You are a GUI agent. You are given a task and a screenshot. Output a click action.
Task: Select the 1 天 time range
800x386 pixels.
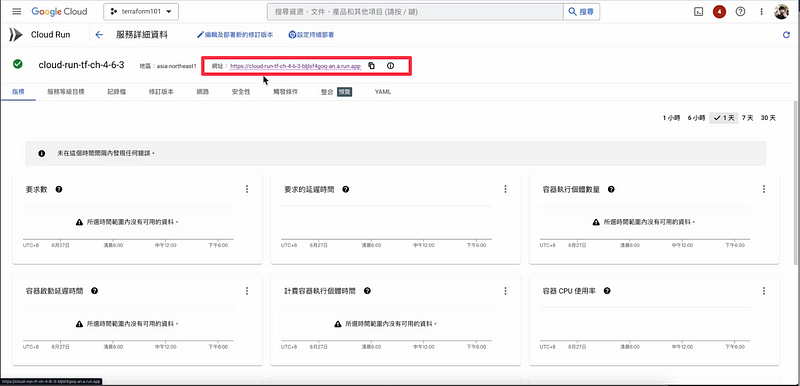click(x=724, y=118)
